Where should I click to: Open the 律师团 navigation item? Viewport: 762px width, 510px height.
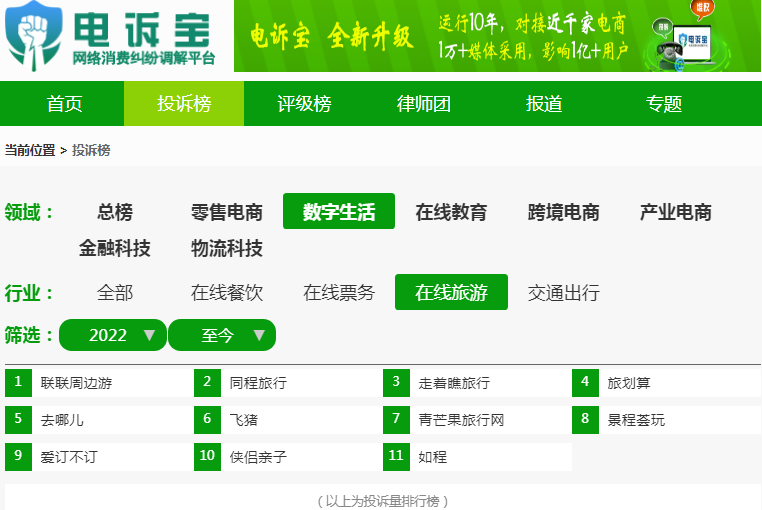(x=424, y=104)
